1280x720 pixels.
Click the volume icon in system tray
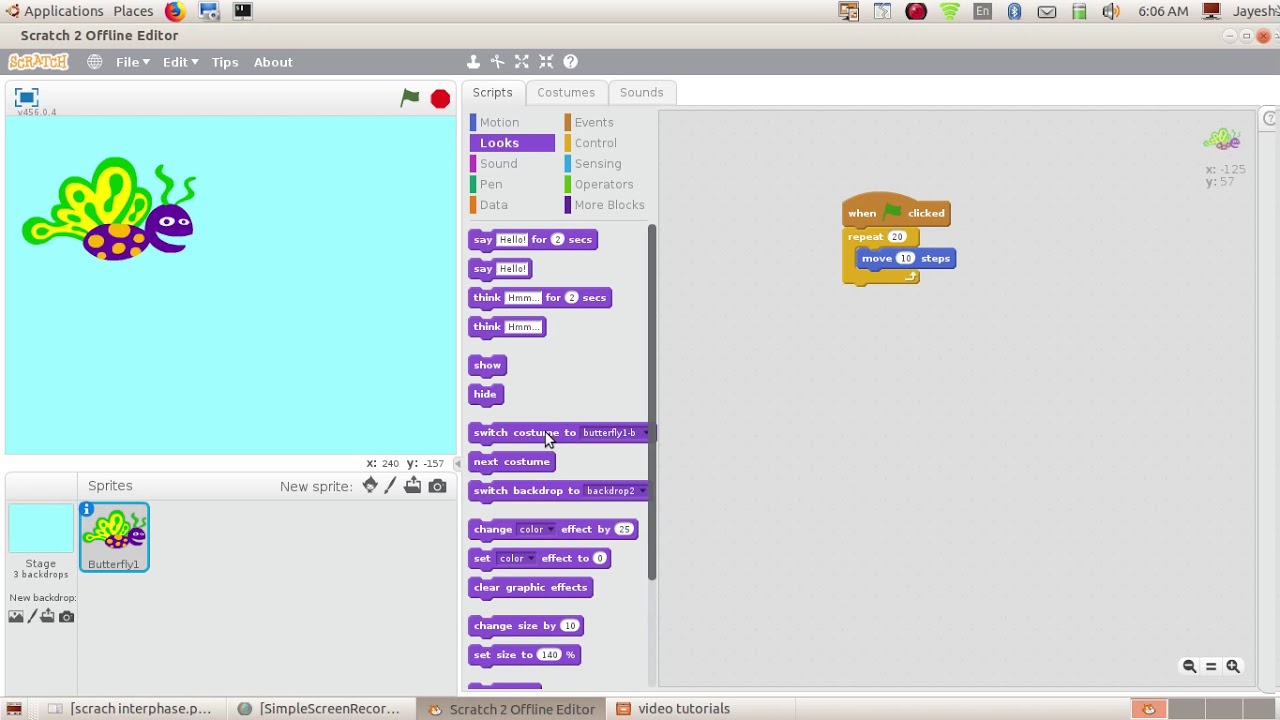coord(1111,11)
